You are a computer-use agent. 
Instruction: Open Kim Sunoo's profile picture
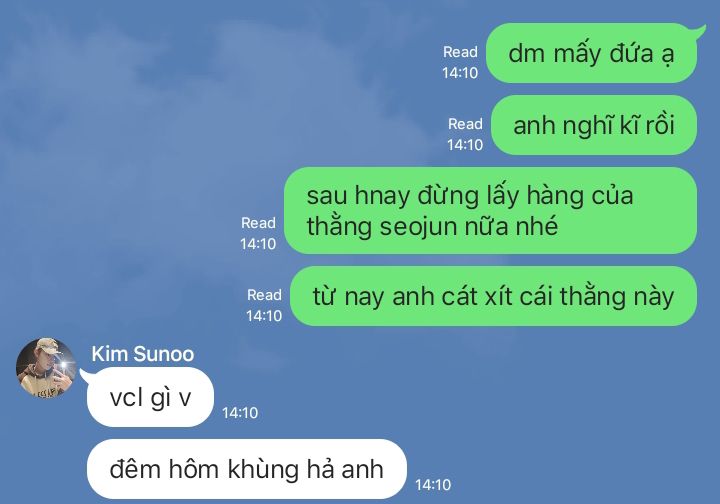tap(46, 368)
